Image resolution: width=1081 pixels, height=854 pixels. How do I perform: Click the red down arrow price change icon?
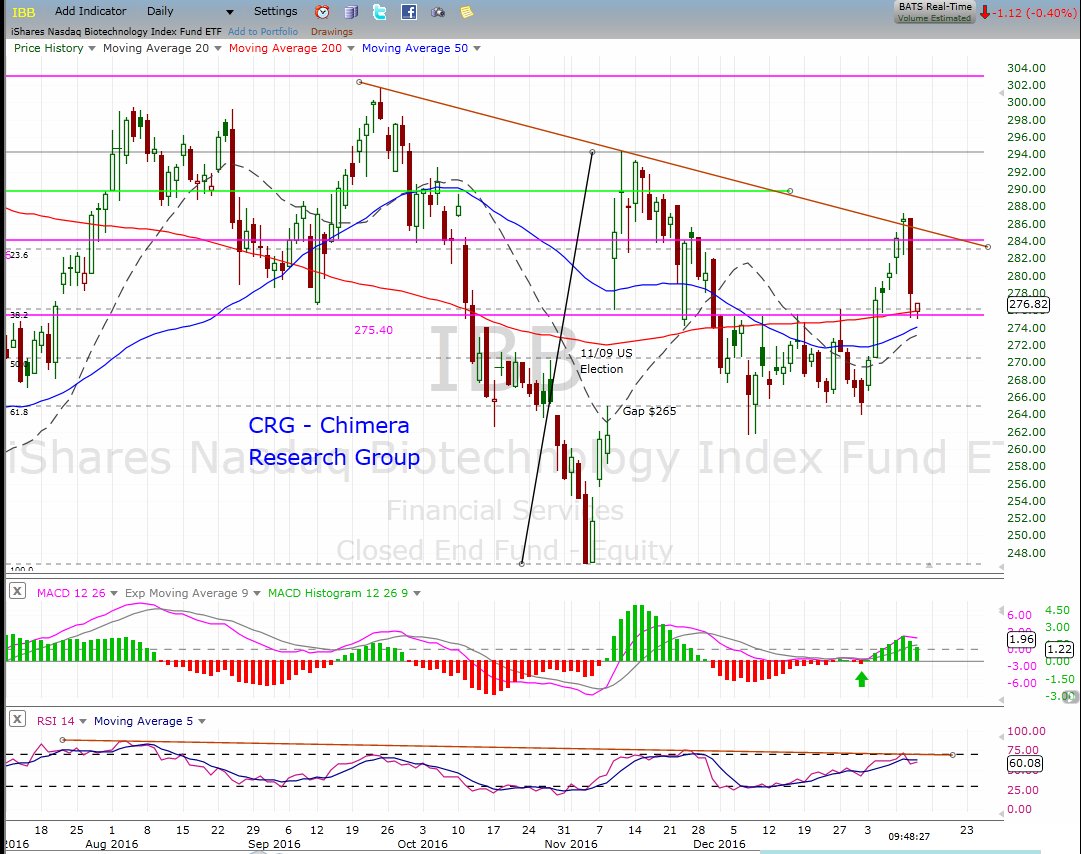click(985, 12)
